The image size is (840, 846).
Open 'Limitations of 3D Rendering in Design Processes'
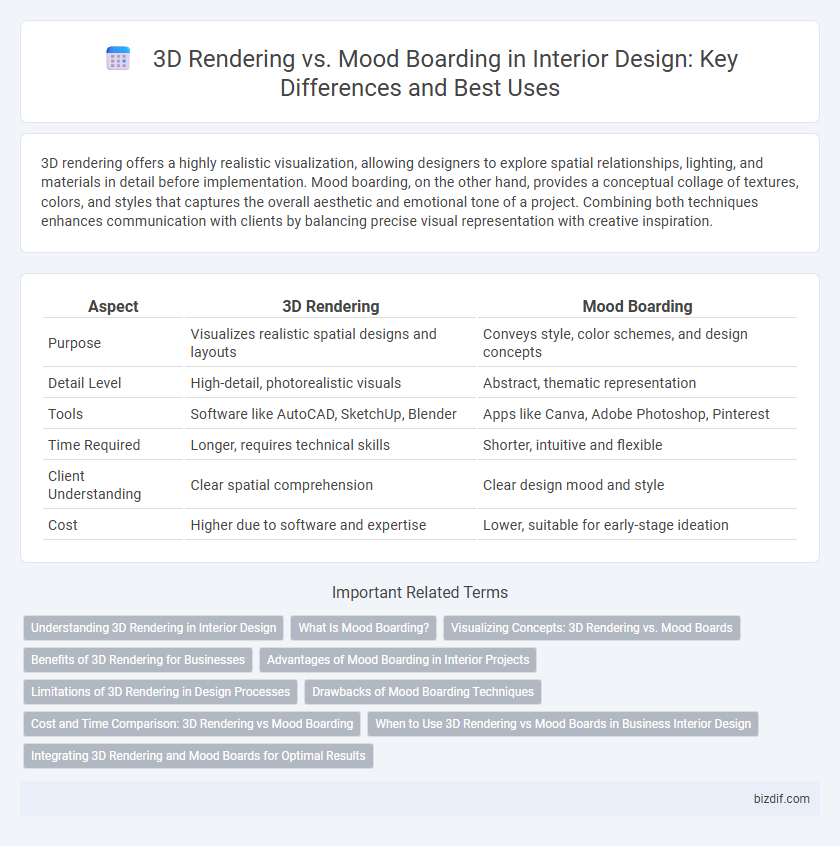pos(160,692)
